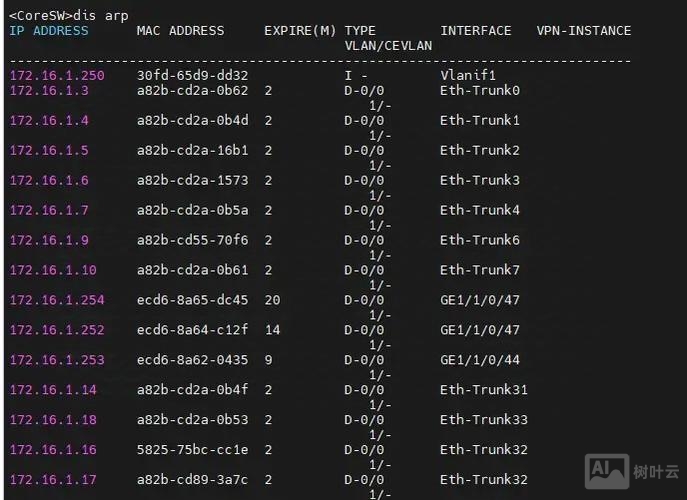This screenshot has width=687, height=500.
Task: Click the Eth-Trunk33 interface entry
Action: [484, 420]
